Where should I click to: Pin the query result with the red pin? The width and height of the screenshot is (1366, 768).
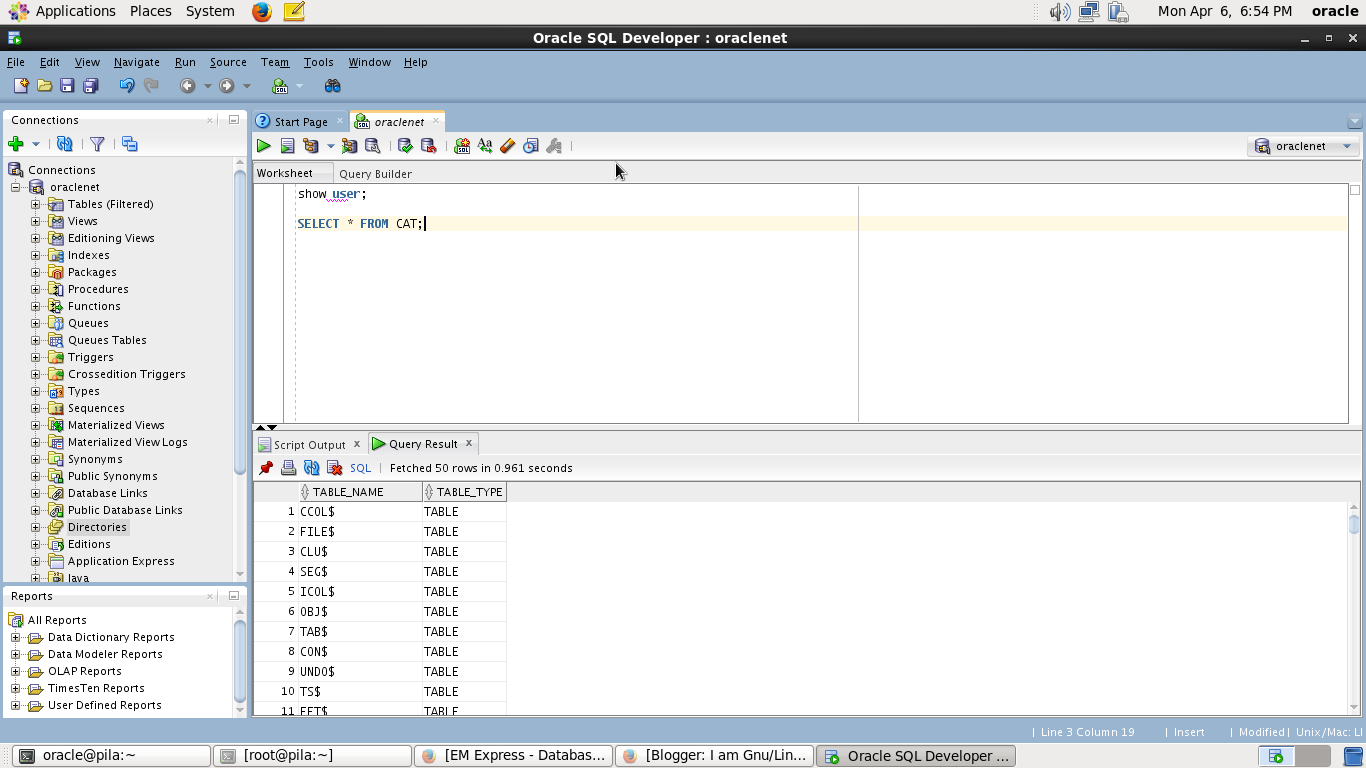tap(266, 468)
